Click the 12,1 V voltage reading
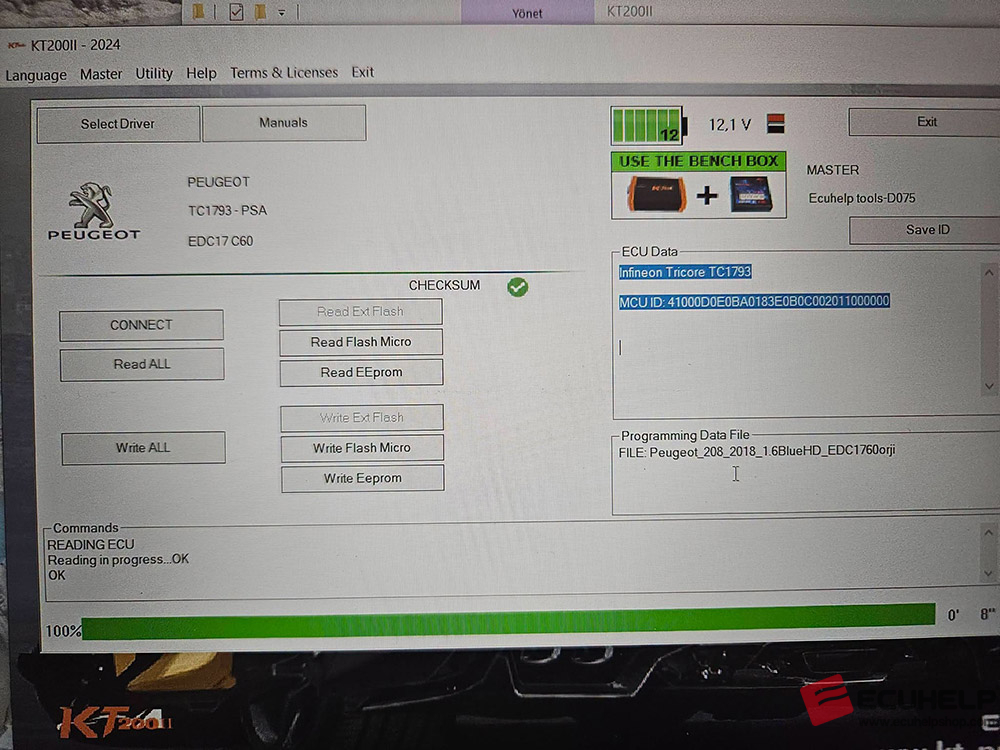Screen dimensions: 1000x750 730,125
